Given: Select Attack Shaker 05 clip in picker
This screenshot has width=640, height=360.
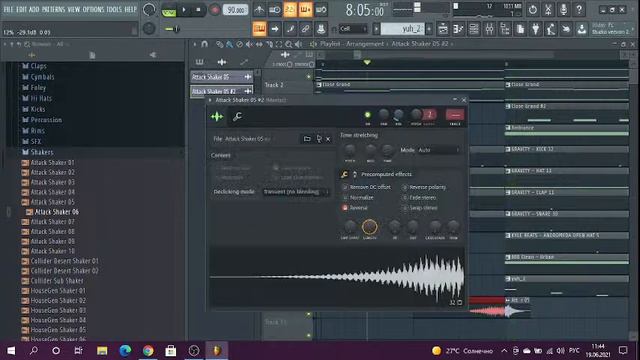Looking at the screenshot, I should tap(222, 77).
